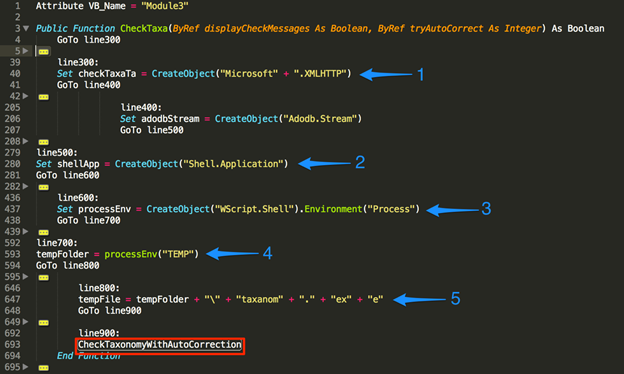Click line number 647 in the gutter
The image size is (624, 374).
click(x=12, y=299)
